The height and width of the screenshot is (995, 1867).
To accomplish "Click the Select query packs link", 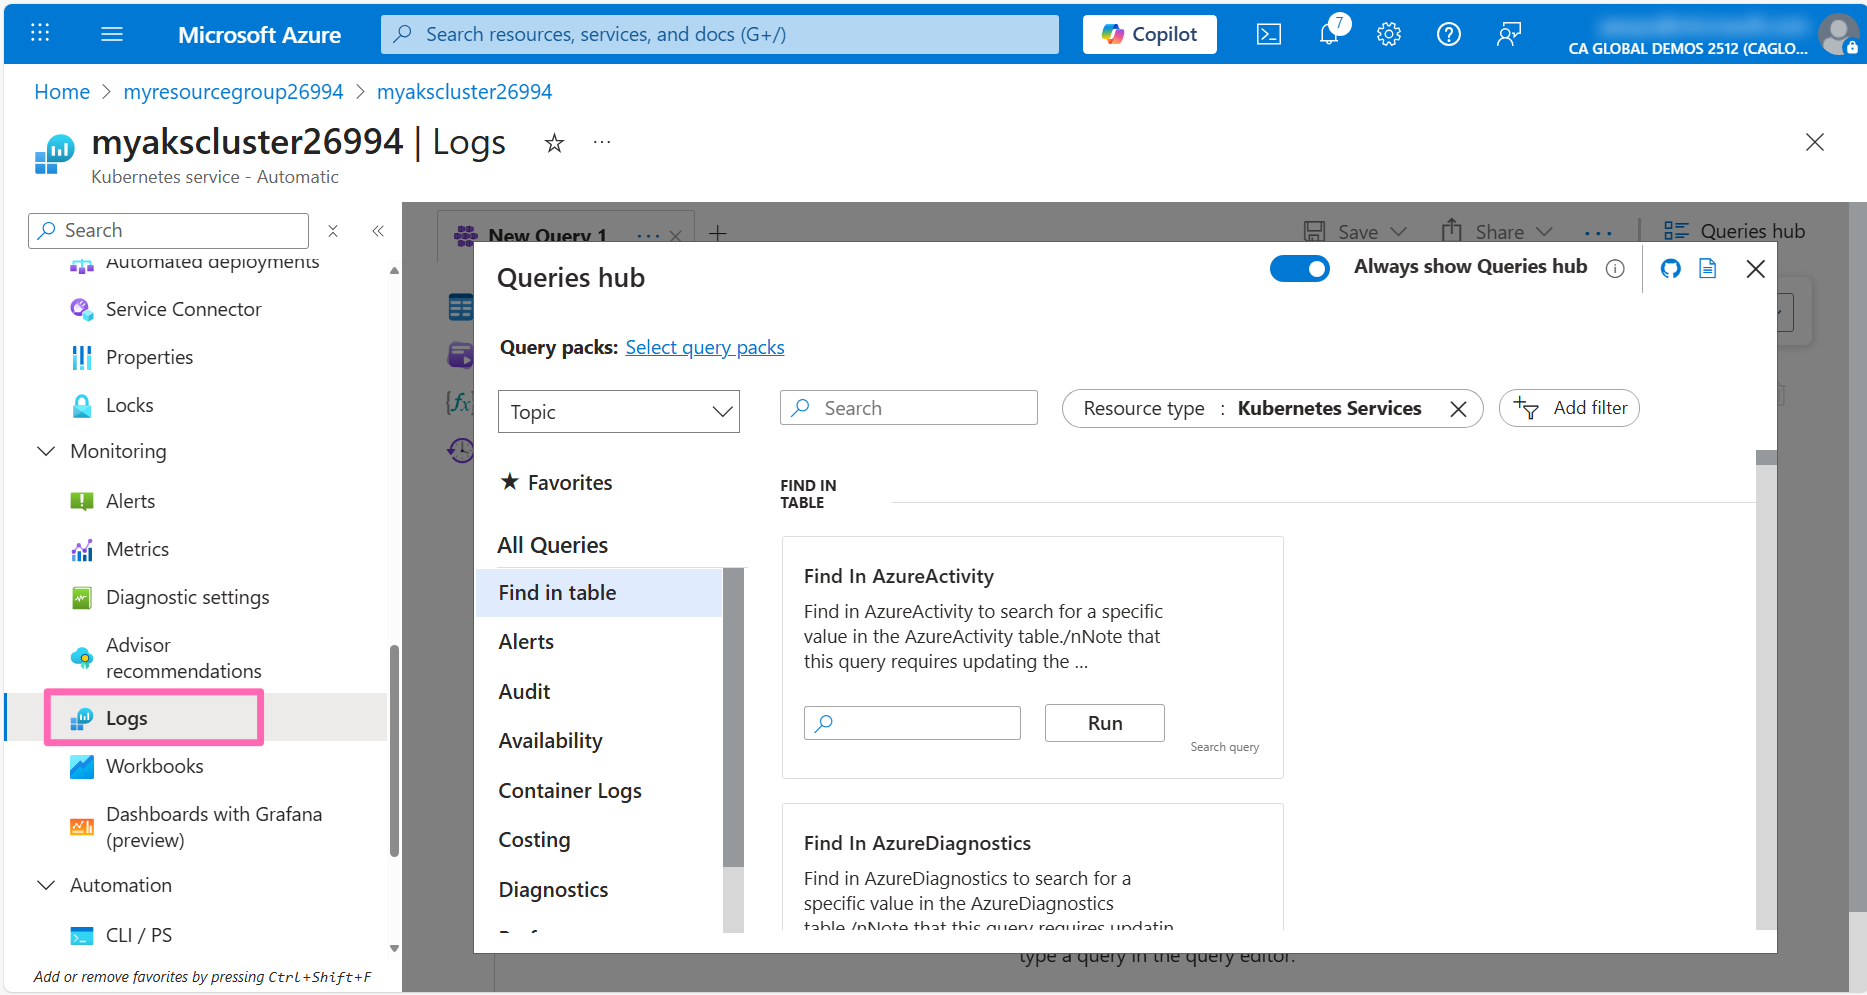I will (704, 347).
